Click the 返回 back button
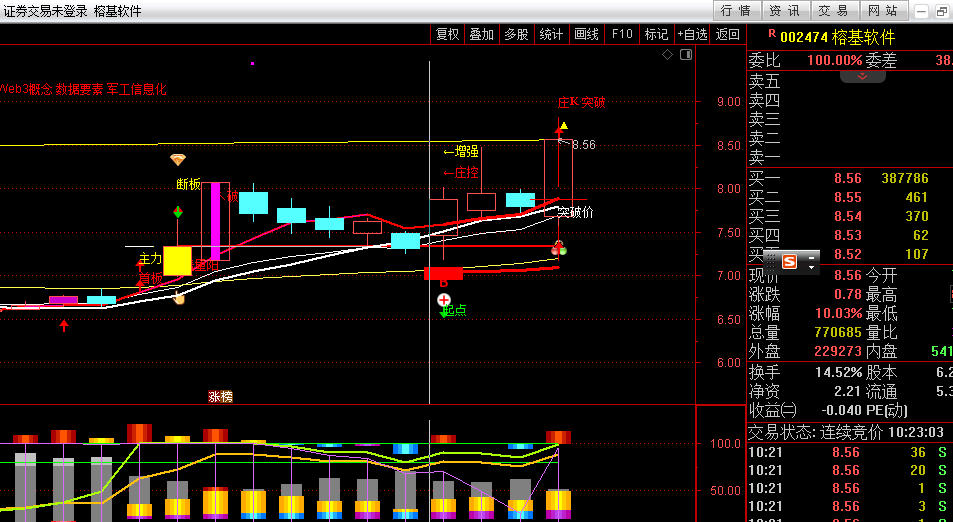 727,34
